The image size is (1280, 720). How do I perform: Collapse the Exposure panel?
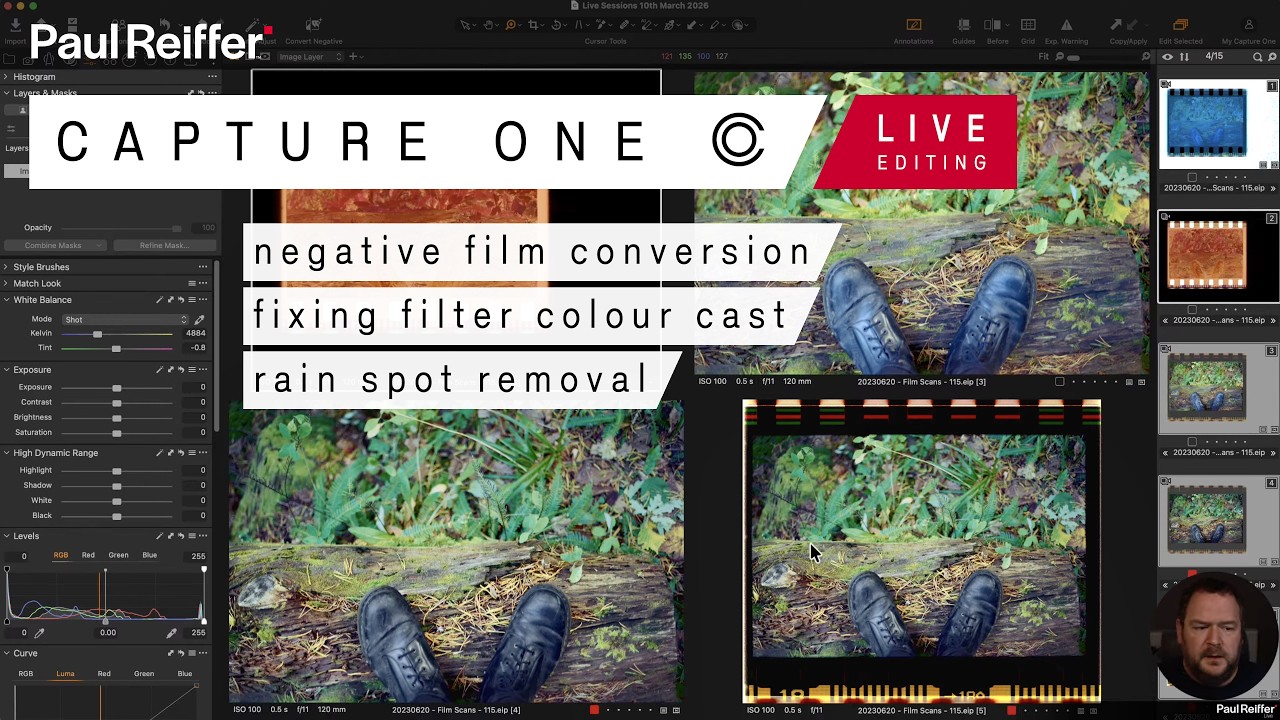(x=6, y=370)
